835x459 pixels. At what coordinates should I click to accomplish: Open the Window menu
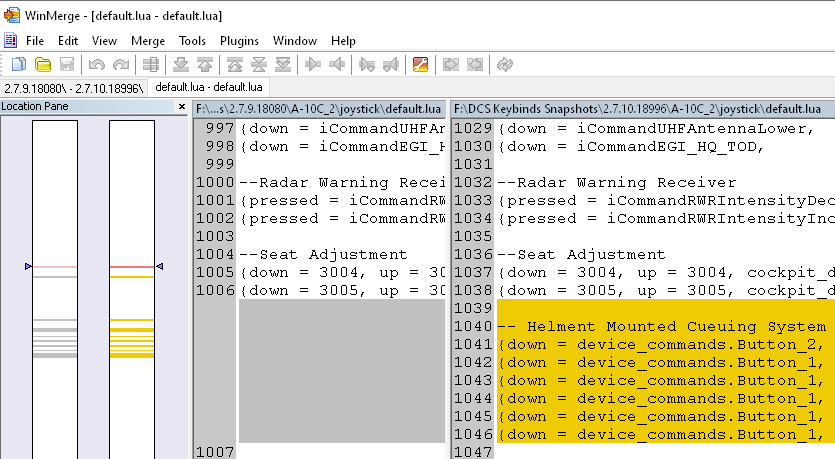click(x=294, y=41)
